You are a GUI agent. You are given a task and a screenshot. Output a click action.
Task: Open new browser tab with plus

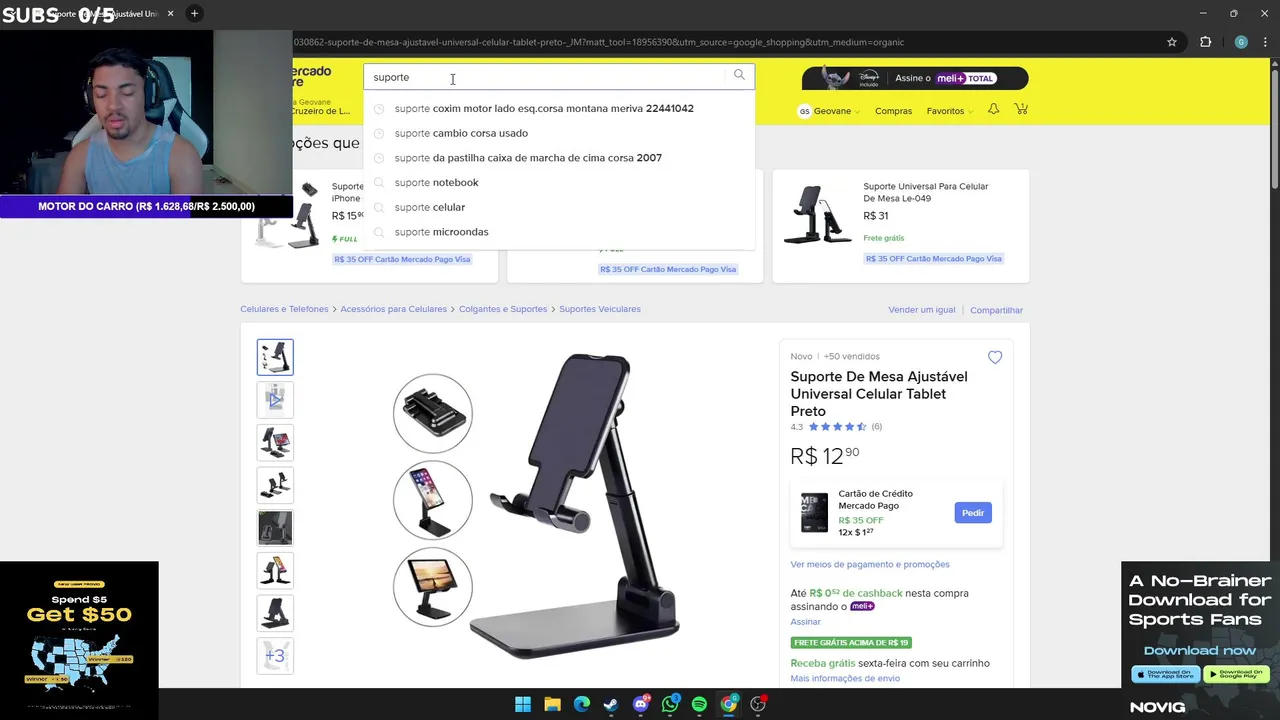(194, 13)
